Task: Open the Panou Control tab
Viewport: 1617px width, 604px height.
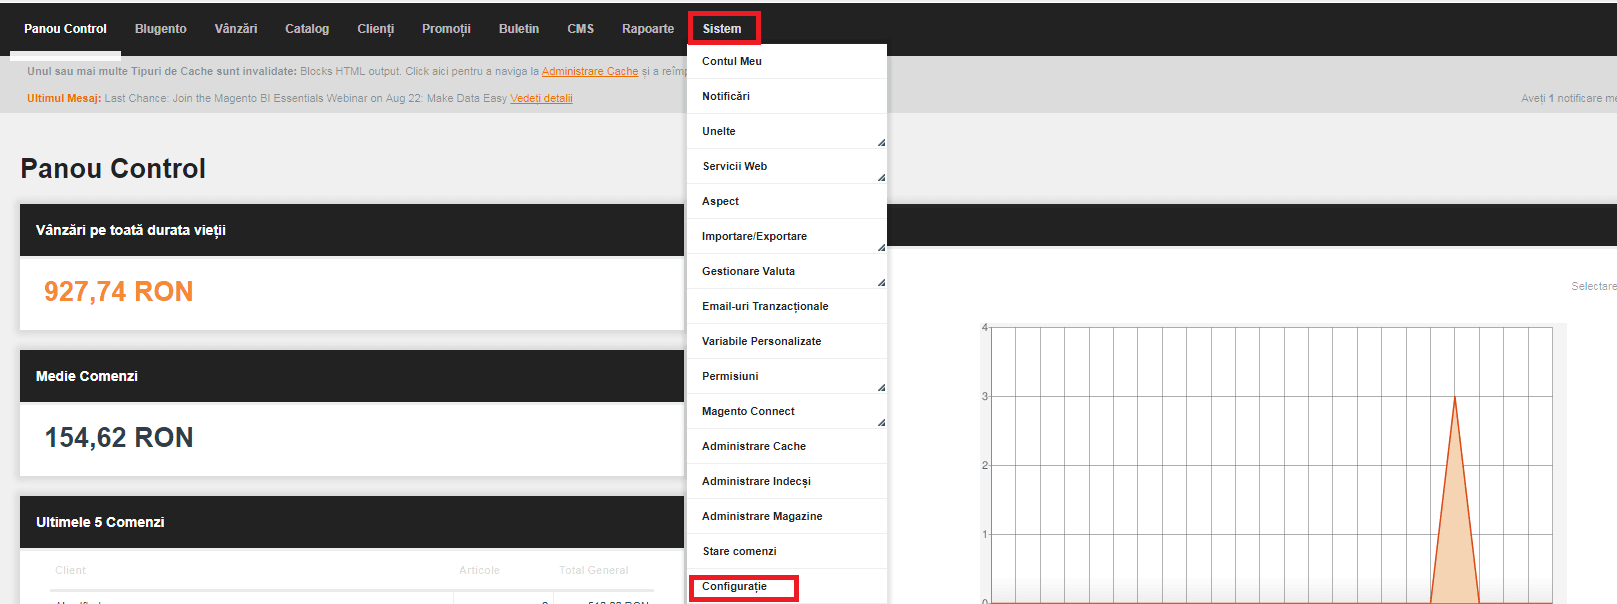Action: click(65, 29)
